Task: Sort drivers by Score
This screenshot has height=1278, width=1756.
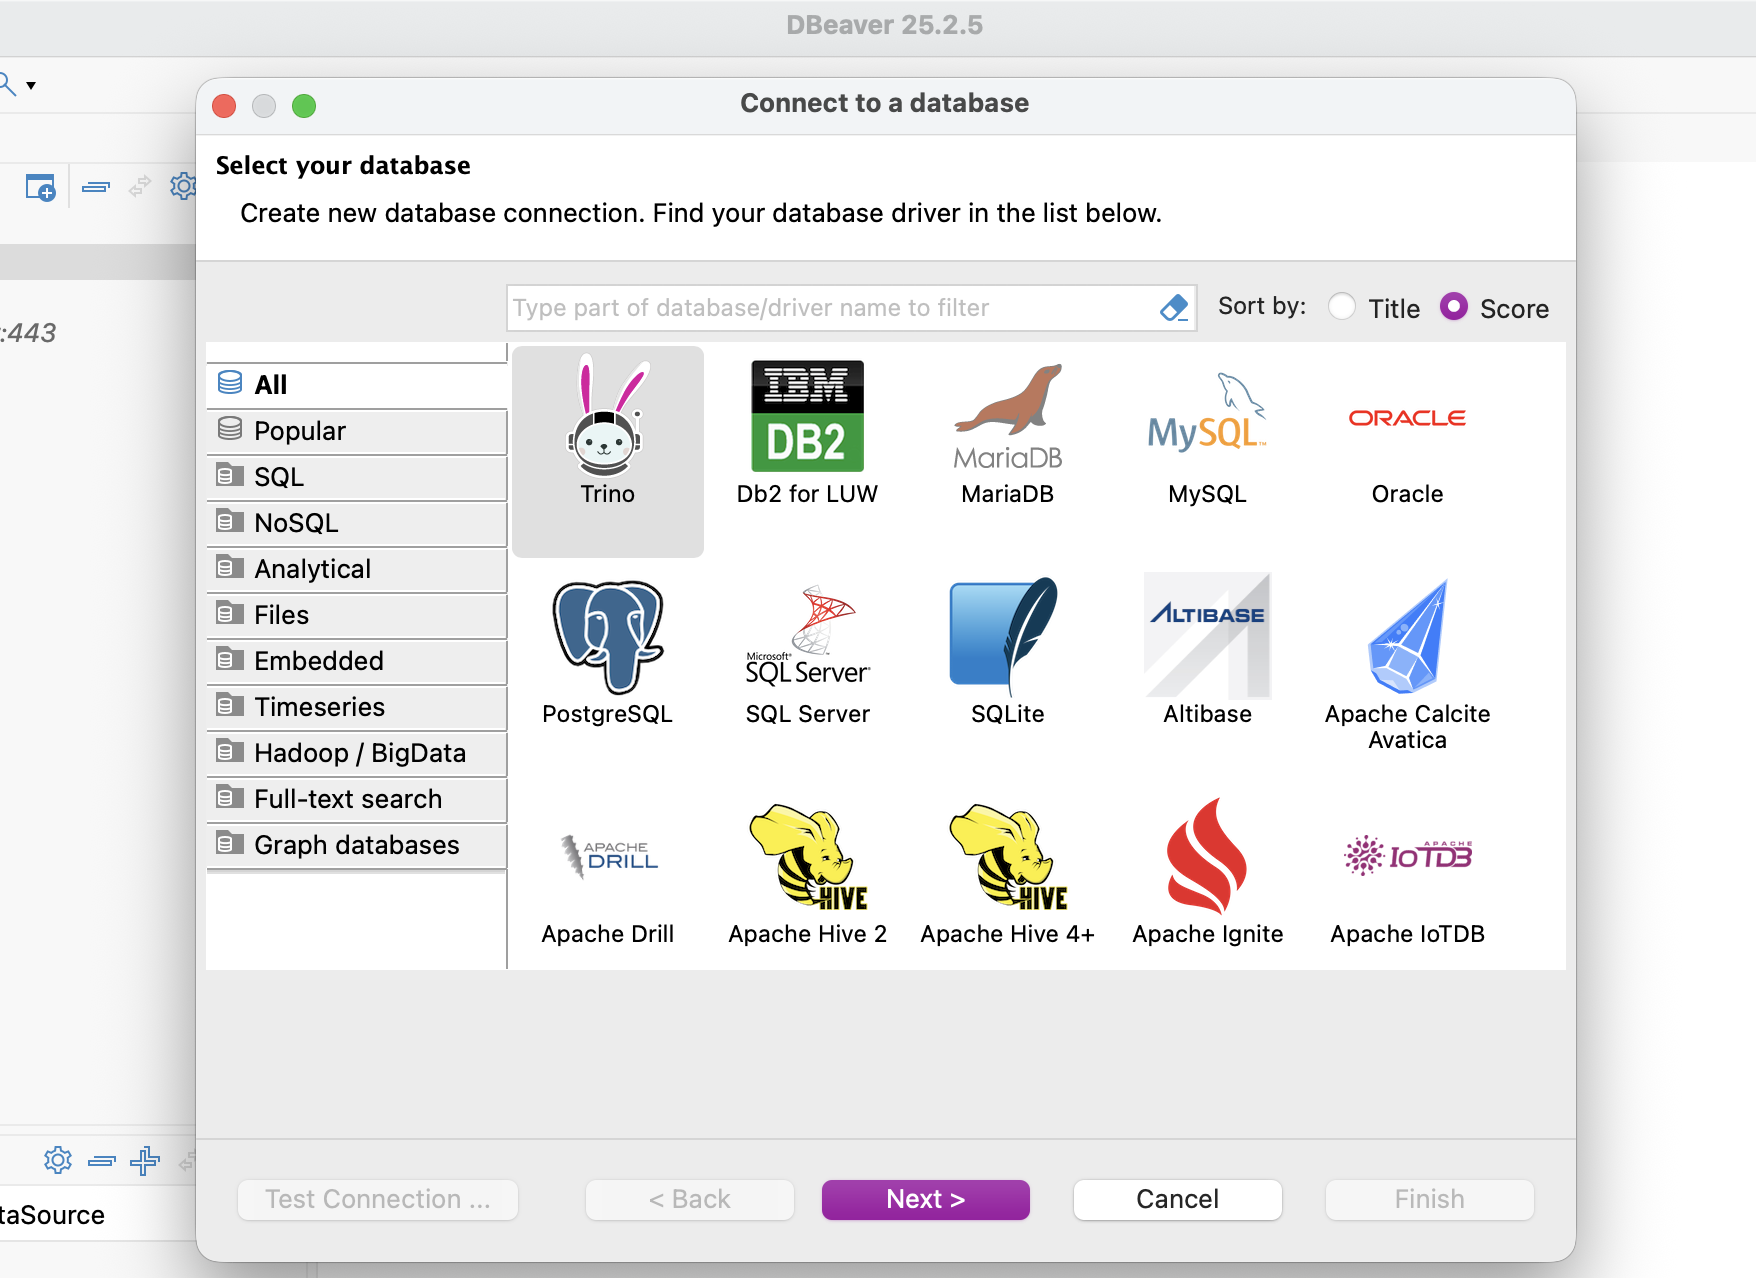Action: (1454, 307)
